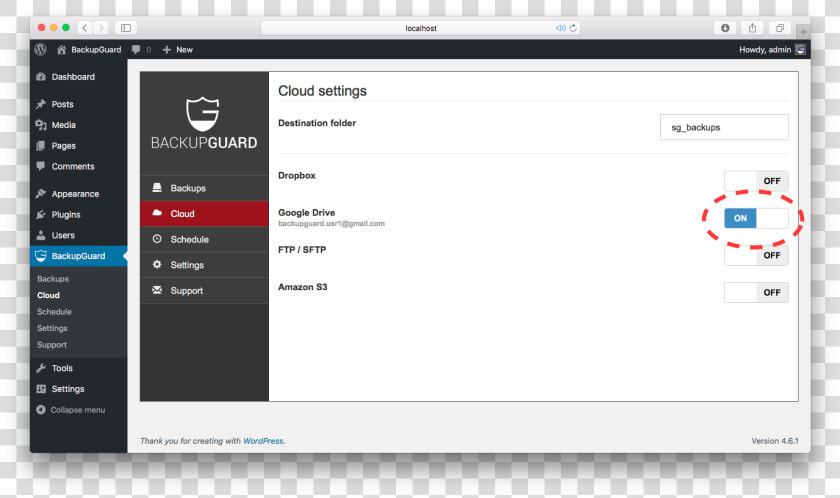Open a new Safari tab
This screenshot has width=840, height=498.
pos(803,32)
